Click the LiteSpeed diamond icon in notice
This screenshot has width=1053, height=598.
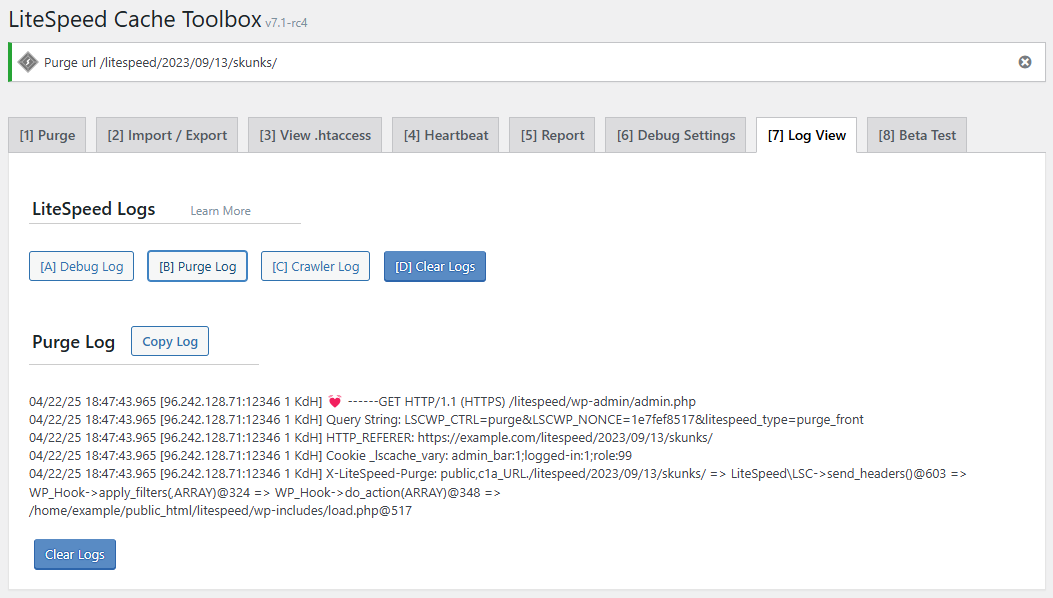pos(28,62)
